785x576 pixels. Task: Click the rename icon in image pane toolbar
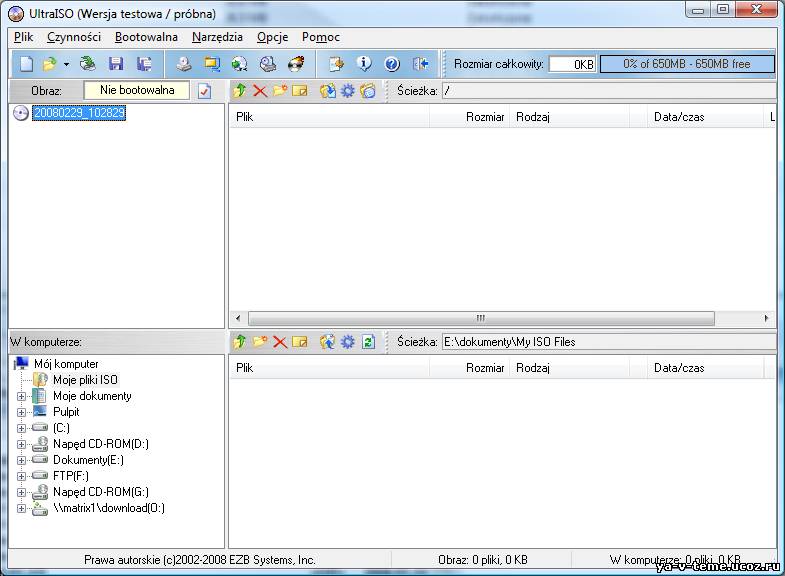[300, 91]
